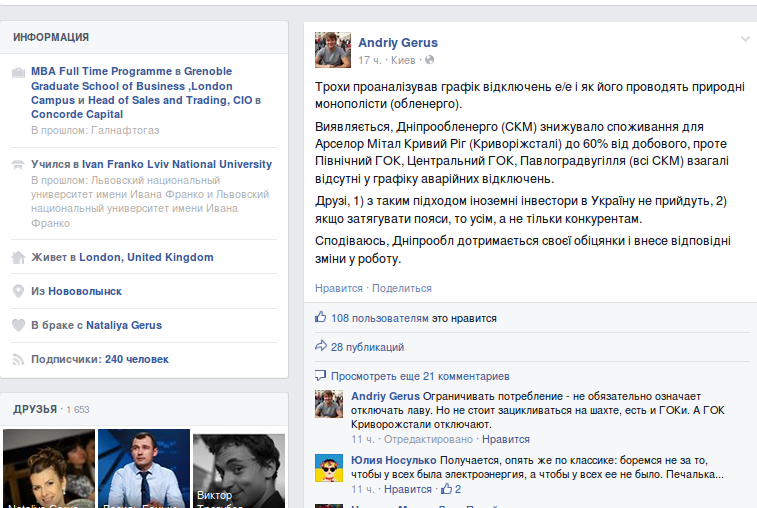Click post timestamp 17 ч.

pos(370,60)
